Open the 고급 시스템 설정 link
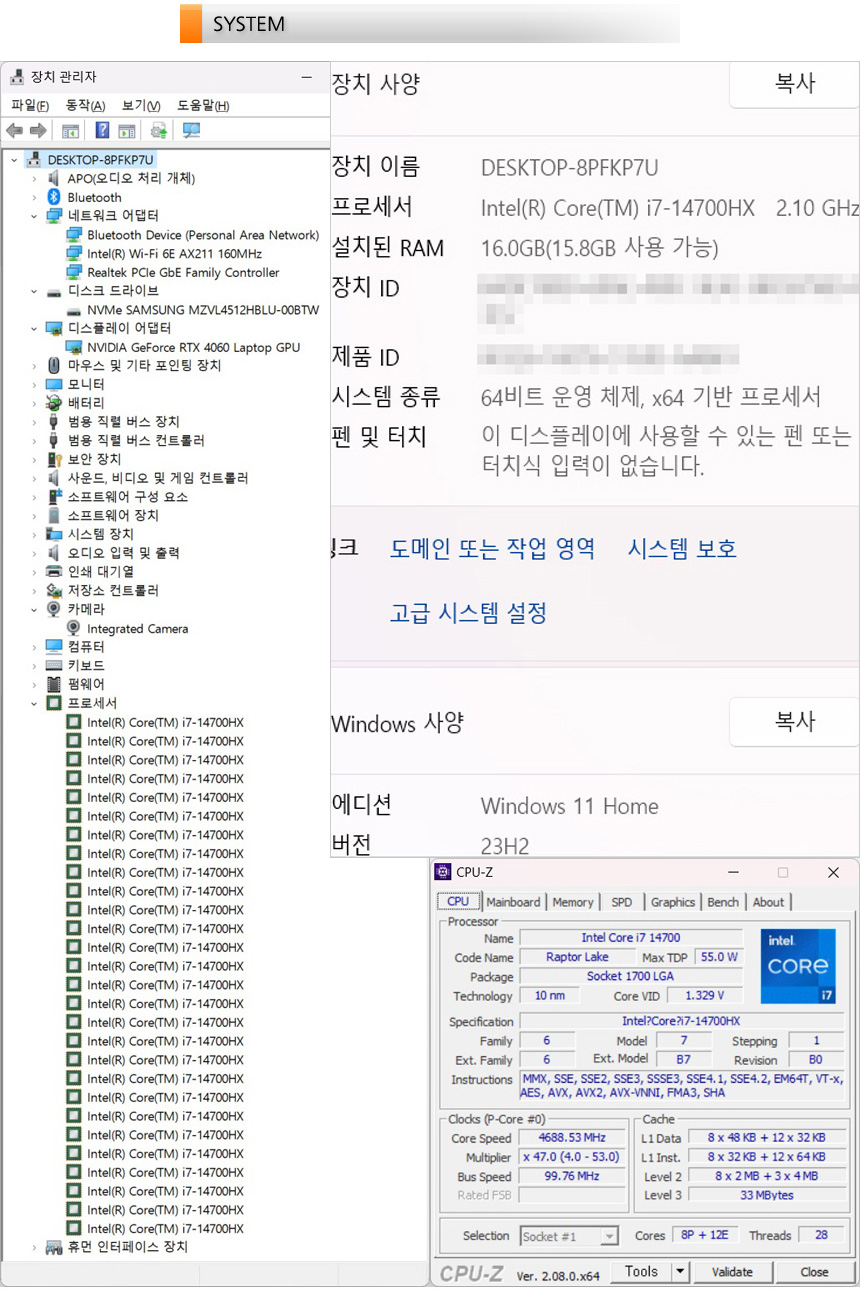 click(468, 612)
